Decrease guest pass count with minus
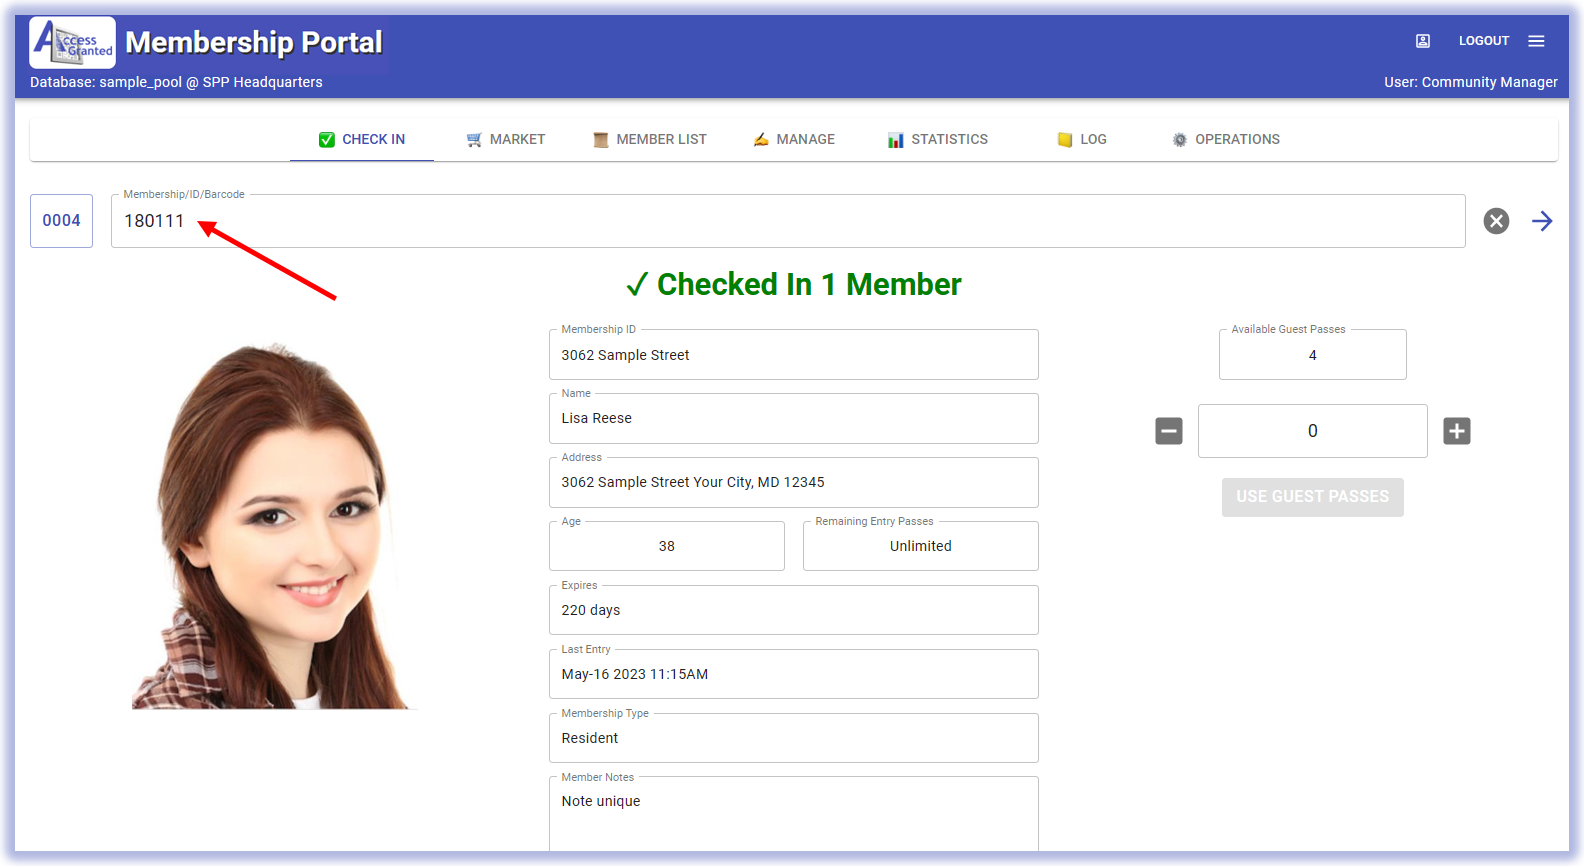Image resolution: width=1584 pixels, height=866 pixels. pos(1168,431)
